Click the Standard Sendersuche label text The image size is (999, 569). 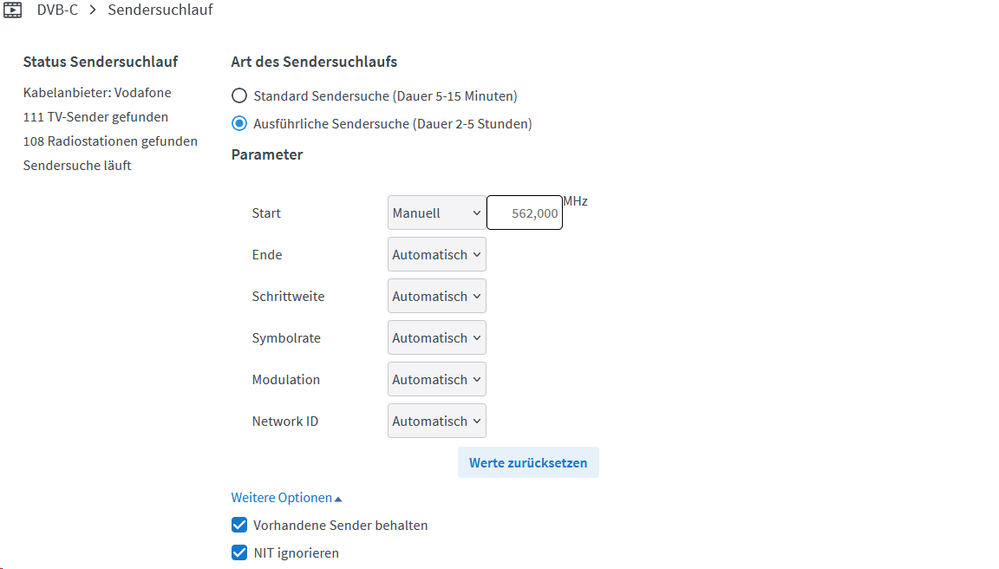point(385,96)
